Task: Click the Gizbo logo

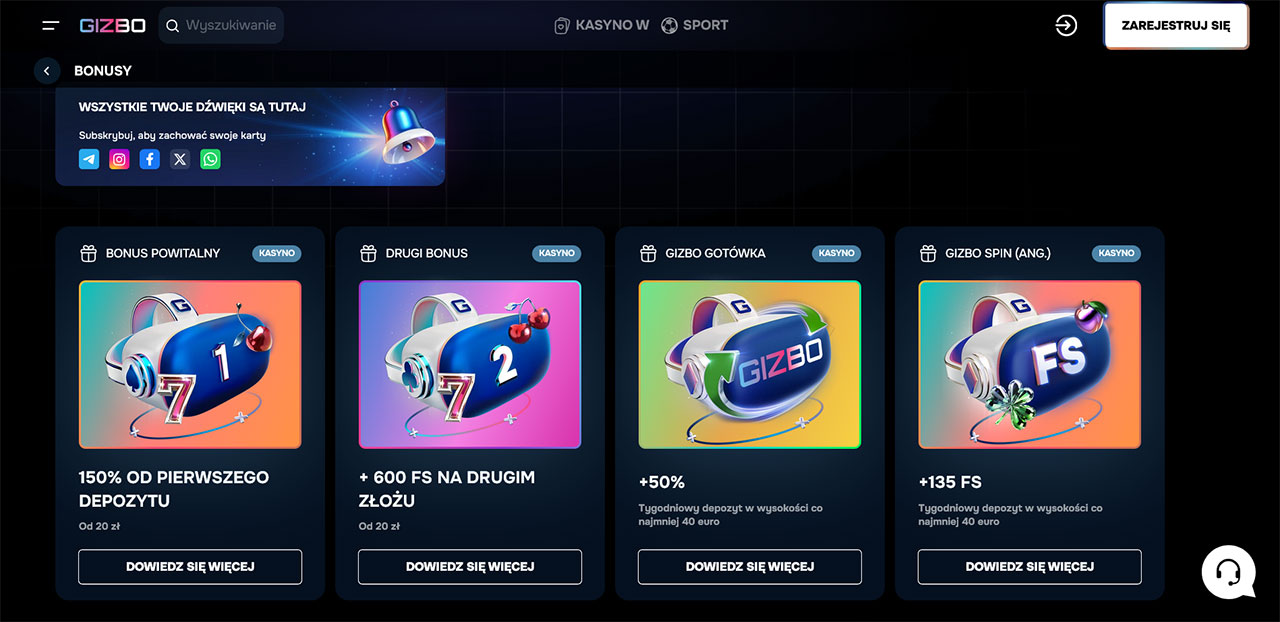Action: (113, 25)
